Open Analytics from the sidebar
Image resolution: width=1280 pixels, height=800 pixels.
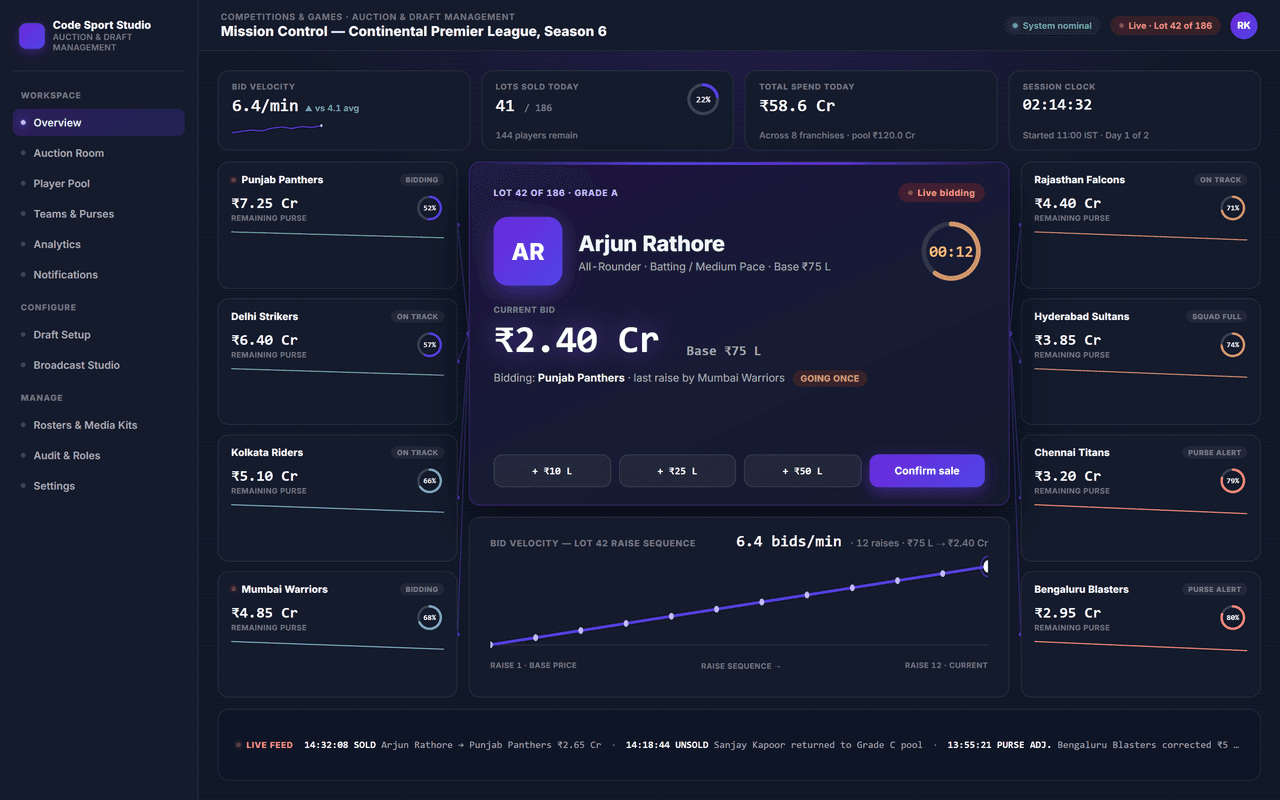pyautogui.click(x=99, y=244)
